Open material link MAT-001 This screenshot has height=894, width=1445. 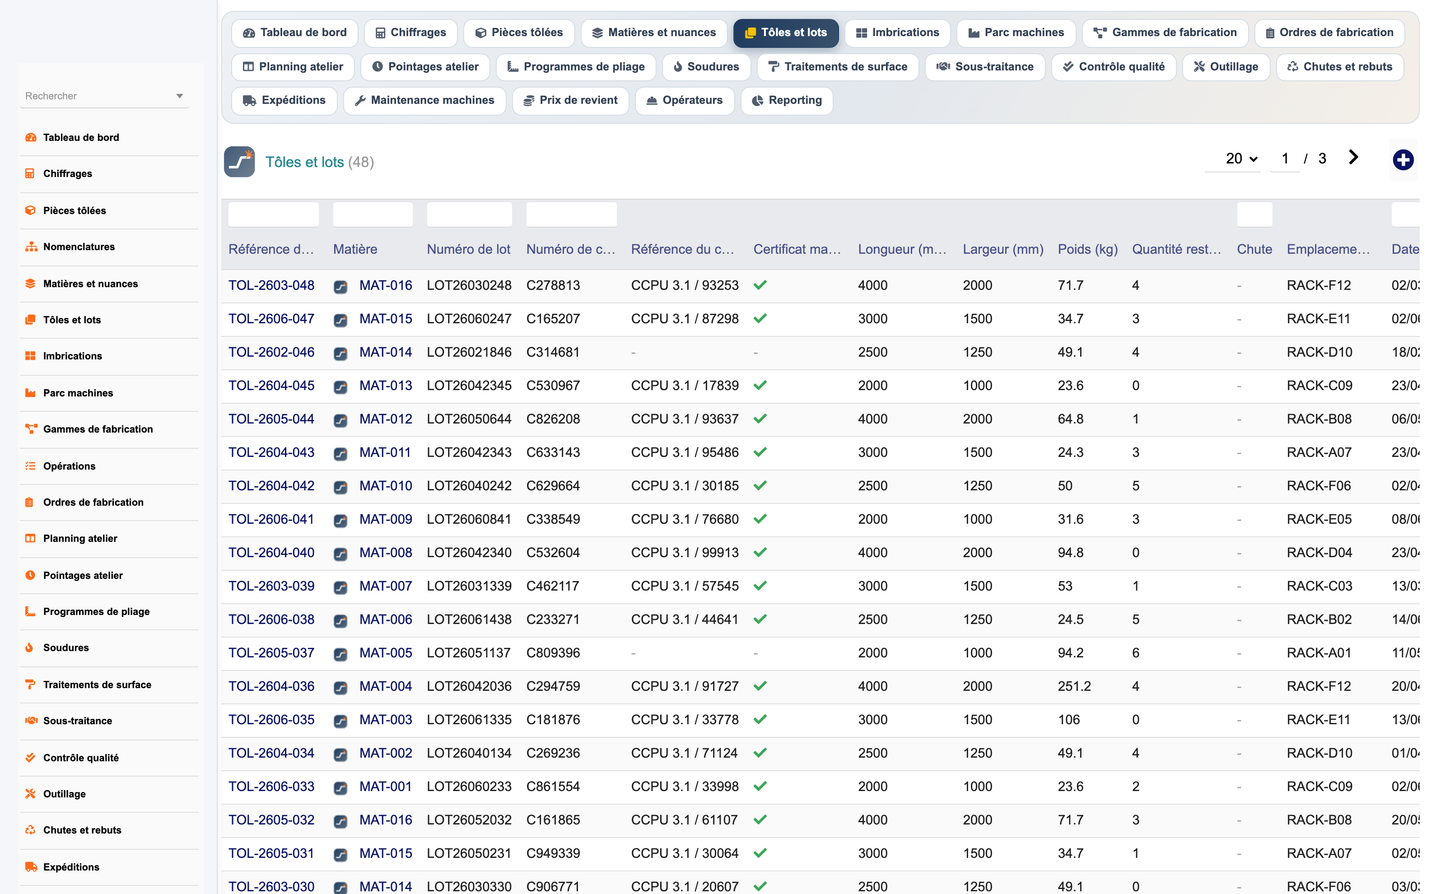coord(386,786)
